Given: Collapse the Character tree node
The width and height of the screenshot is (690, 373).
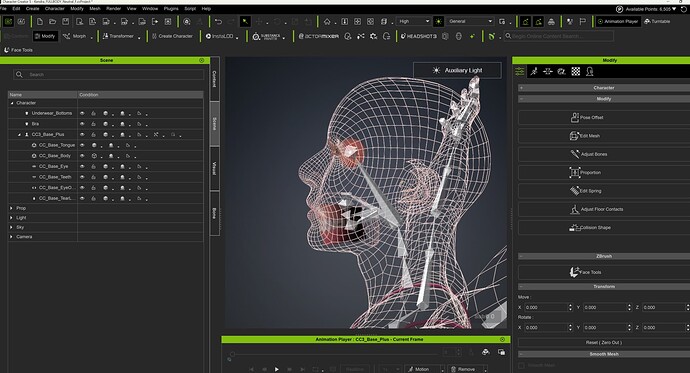Looking at the screenshot, I should pyautogui.click(x=12, y=103).
